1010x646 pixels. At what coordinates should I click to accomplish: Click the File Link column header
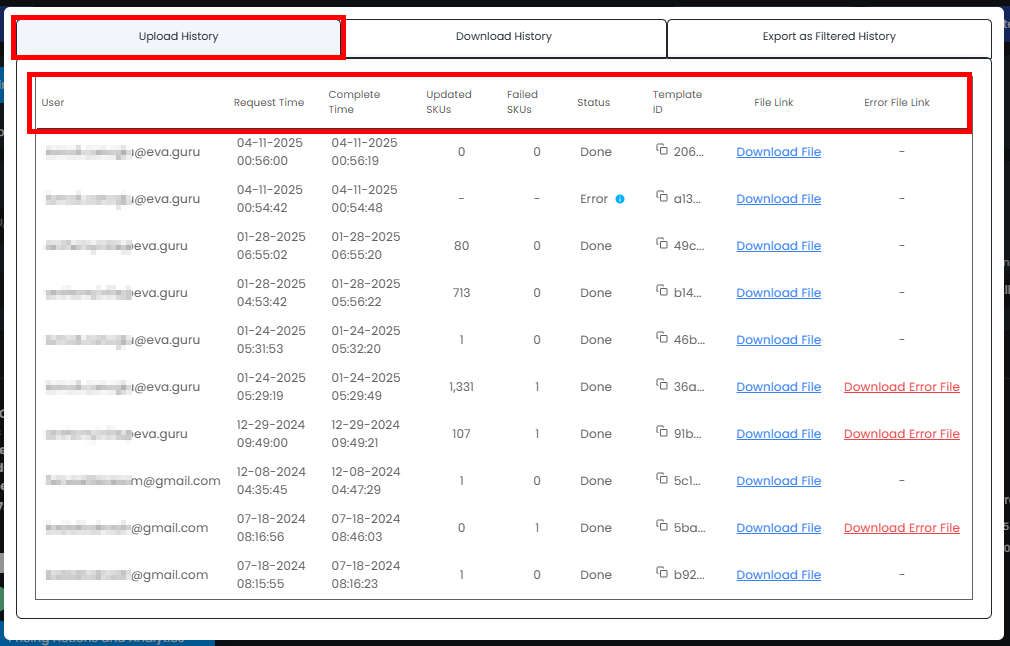(x=774, y=102)
